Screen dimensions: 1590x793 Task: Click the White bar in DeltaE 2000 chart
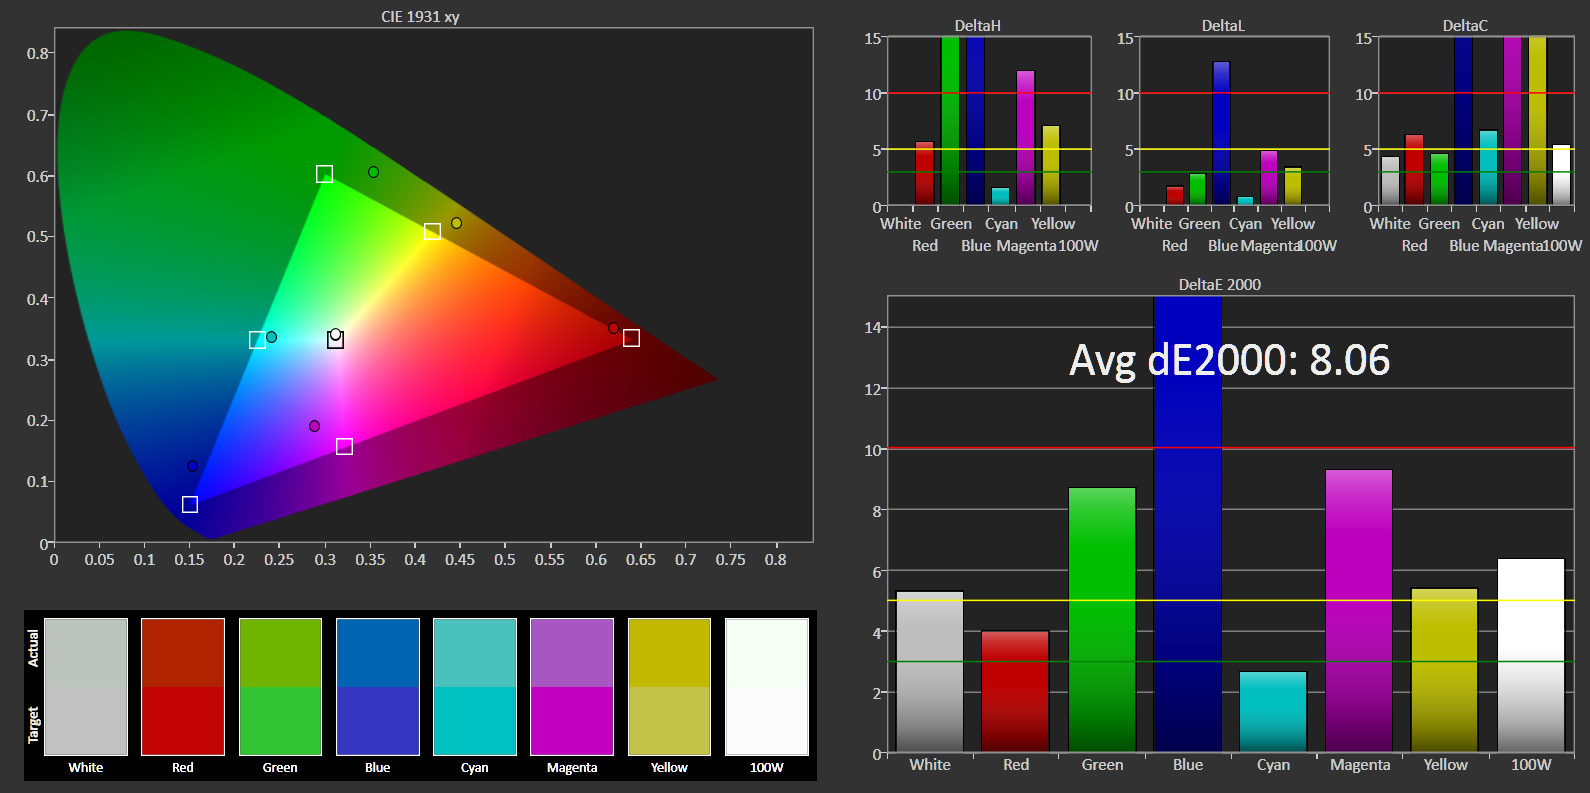[930, 671]
